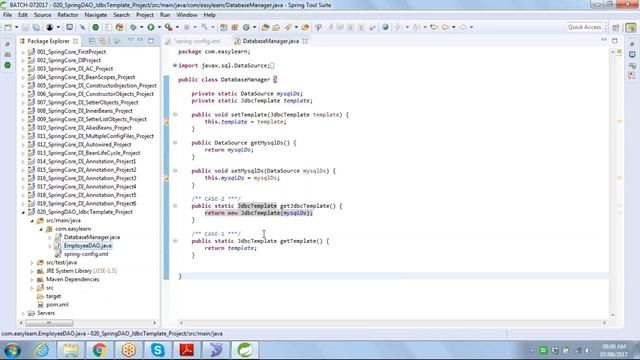Click the globe web browser toolbar icon

385,27
